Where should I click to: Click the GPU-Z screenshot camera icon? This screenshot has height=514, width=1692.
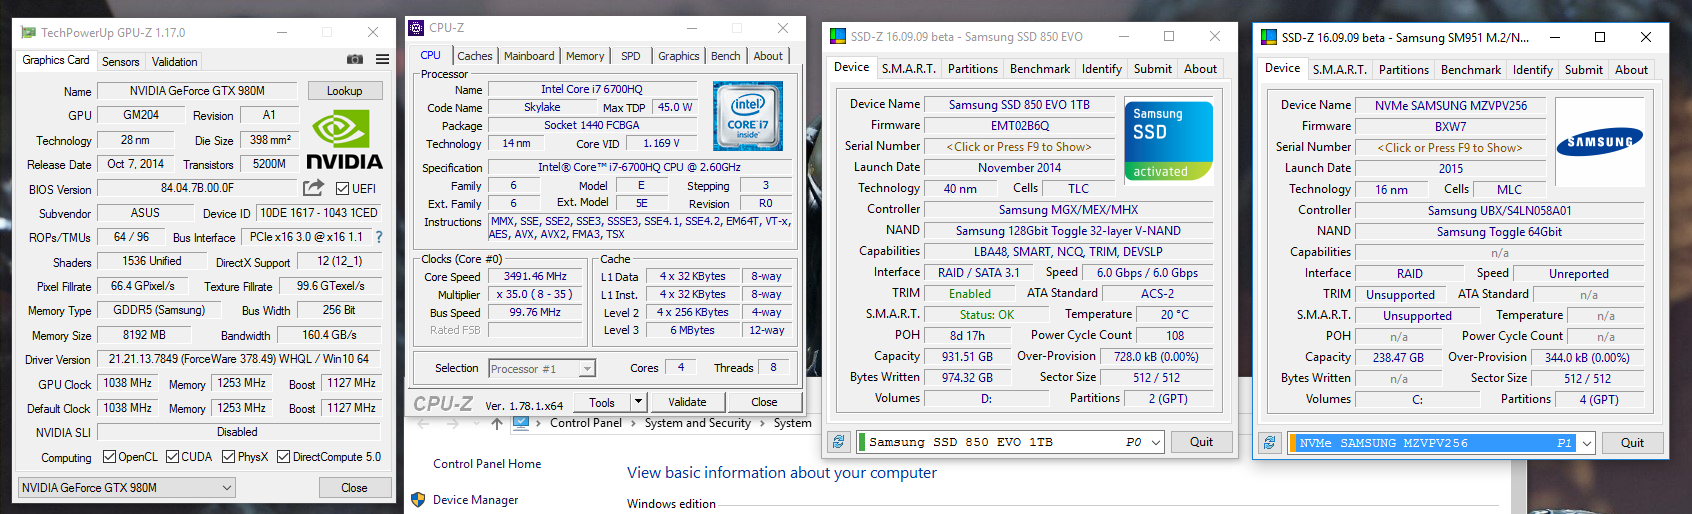(354, 60)
